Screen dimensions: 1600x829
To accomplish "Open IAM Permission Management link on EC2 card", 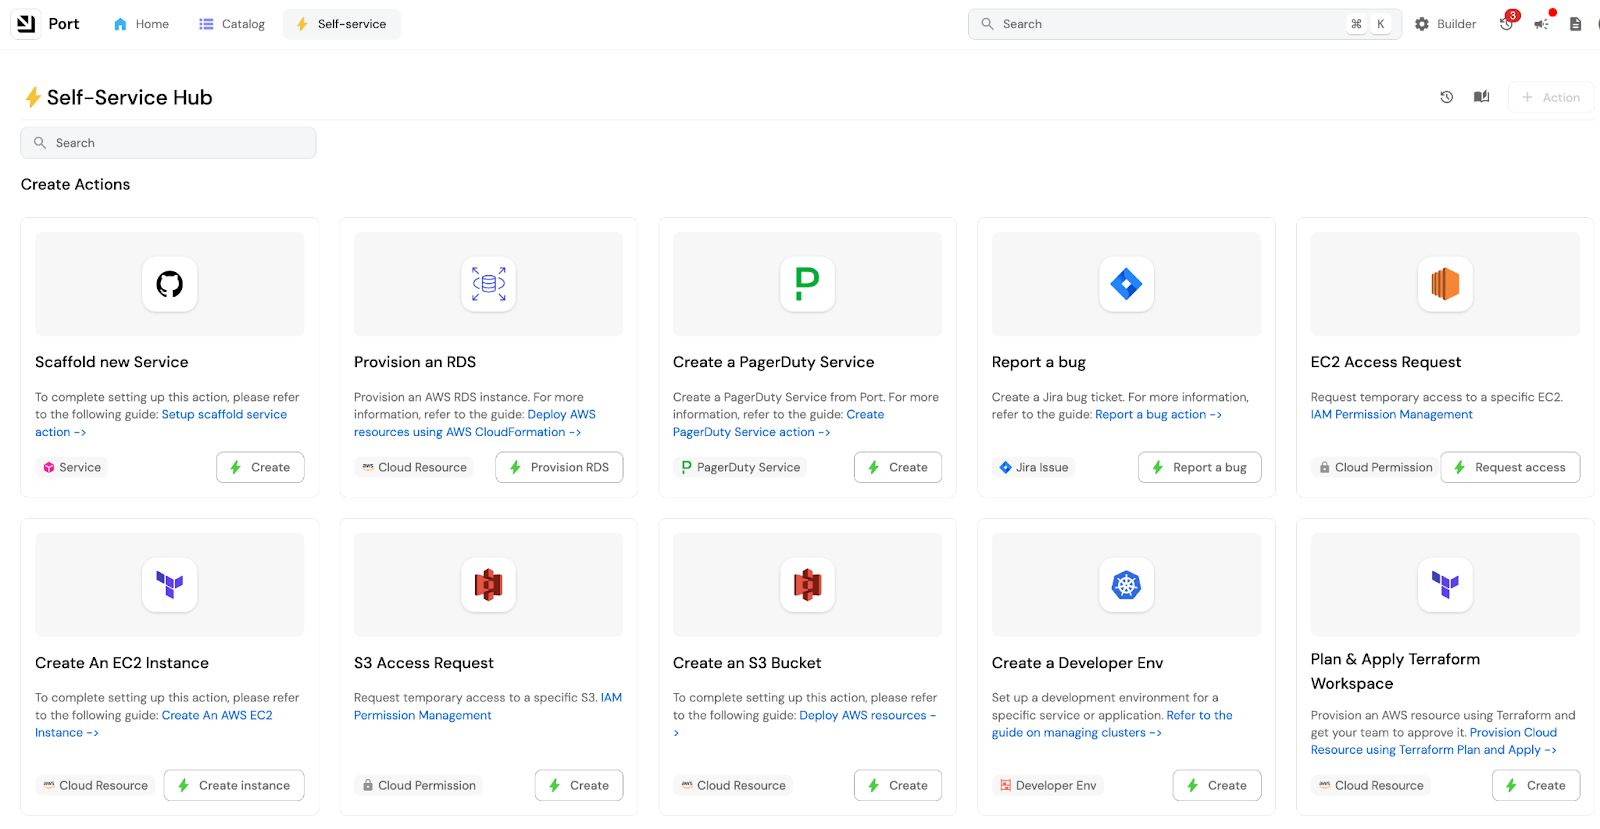I will pos(1391,414).
